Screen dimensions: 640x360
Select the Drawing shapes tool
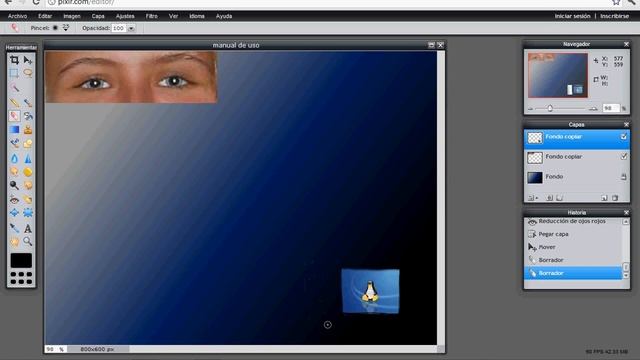tap(28, 144)
